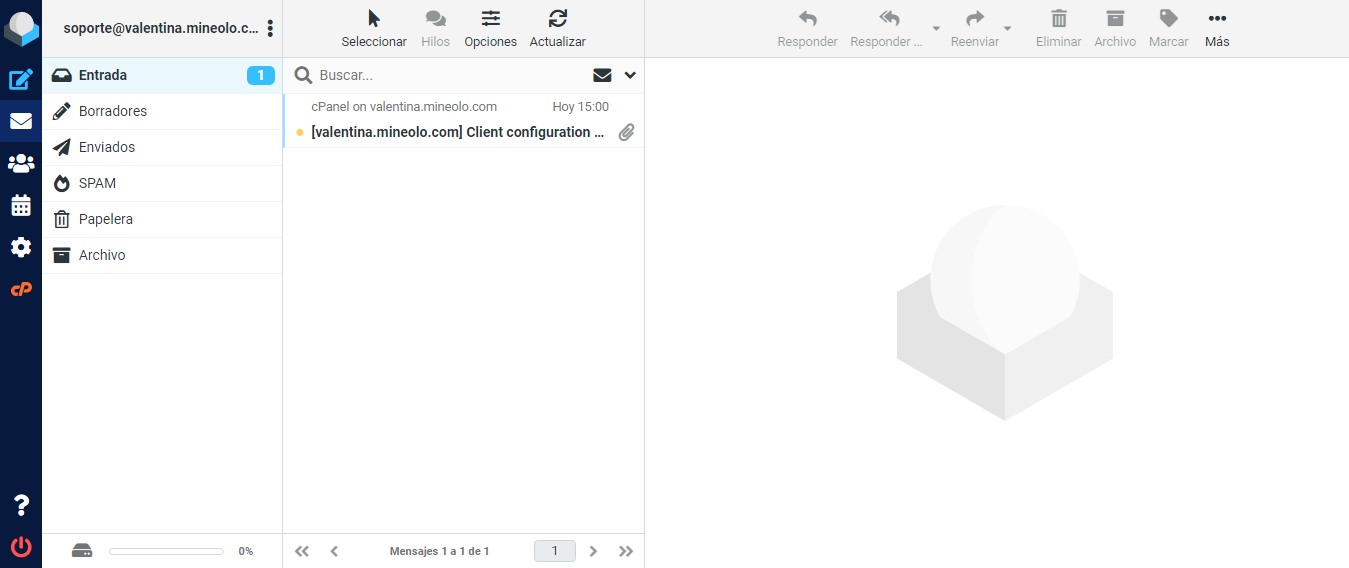Click the magnifier search icon
The width and height of the screenshot is (1349, 568).
point(303,75)
